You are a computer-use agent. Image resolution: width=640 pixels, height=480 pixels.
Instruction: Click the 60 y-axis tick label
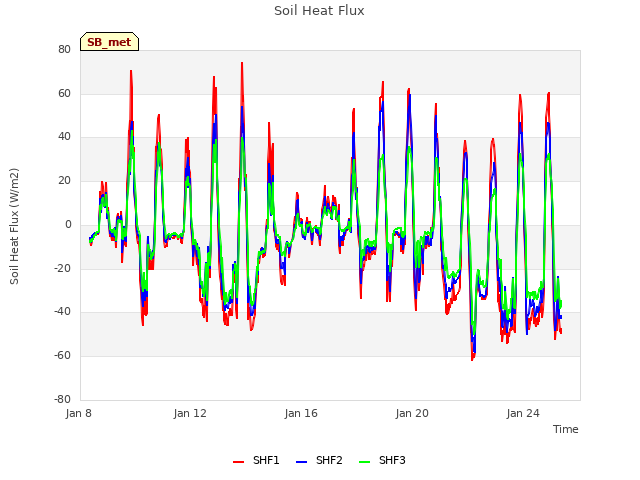click(64, 93)
